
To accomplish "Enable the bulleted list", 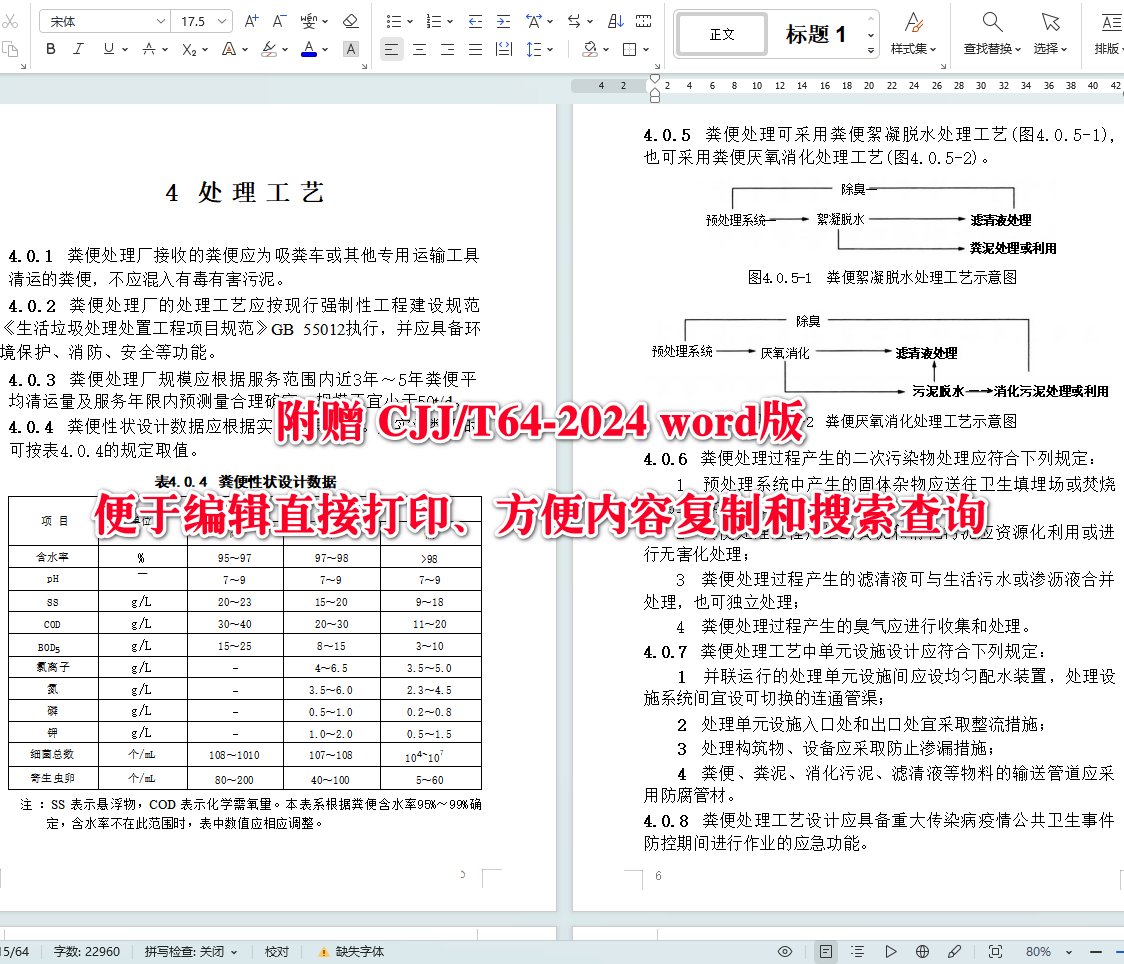I will click(x=393, y=20).
